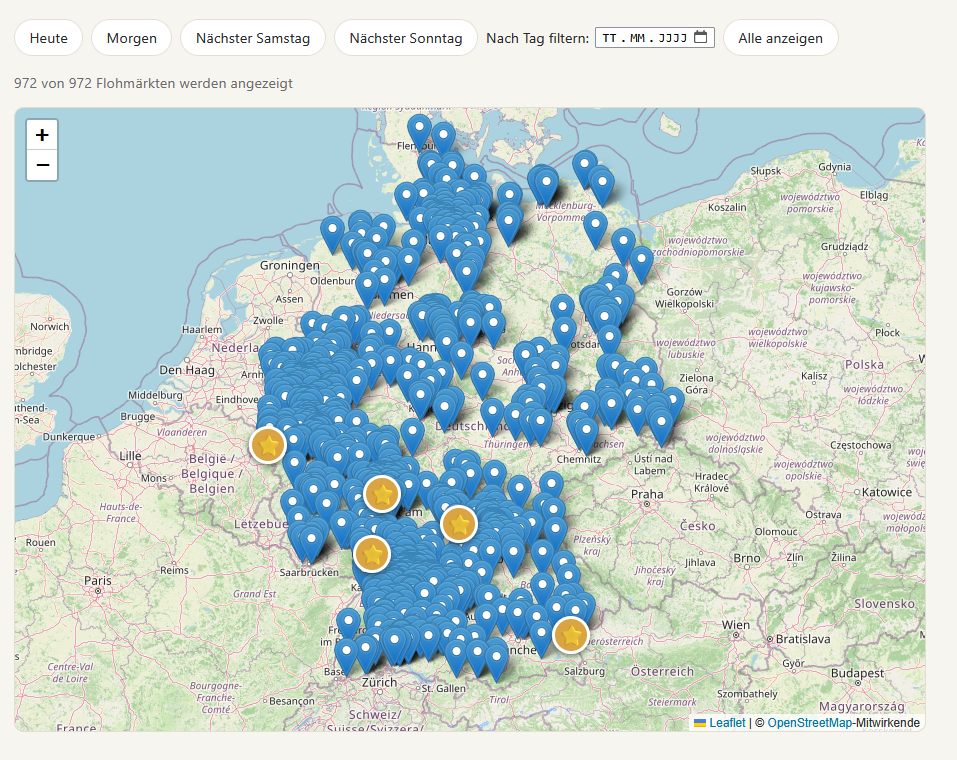Select lone blue marker west of Oldenburg cluster
957x760 pixels.
(x=332, y=234)
